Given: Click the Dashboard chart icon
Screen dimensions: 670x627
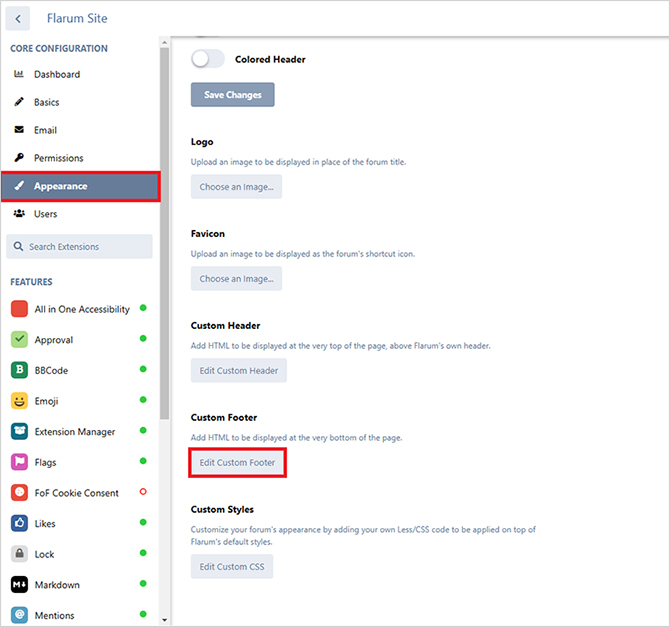Looking at the screenshot, I should 19,74.
